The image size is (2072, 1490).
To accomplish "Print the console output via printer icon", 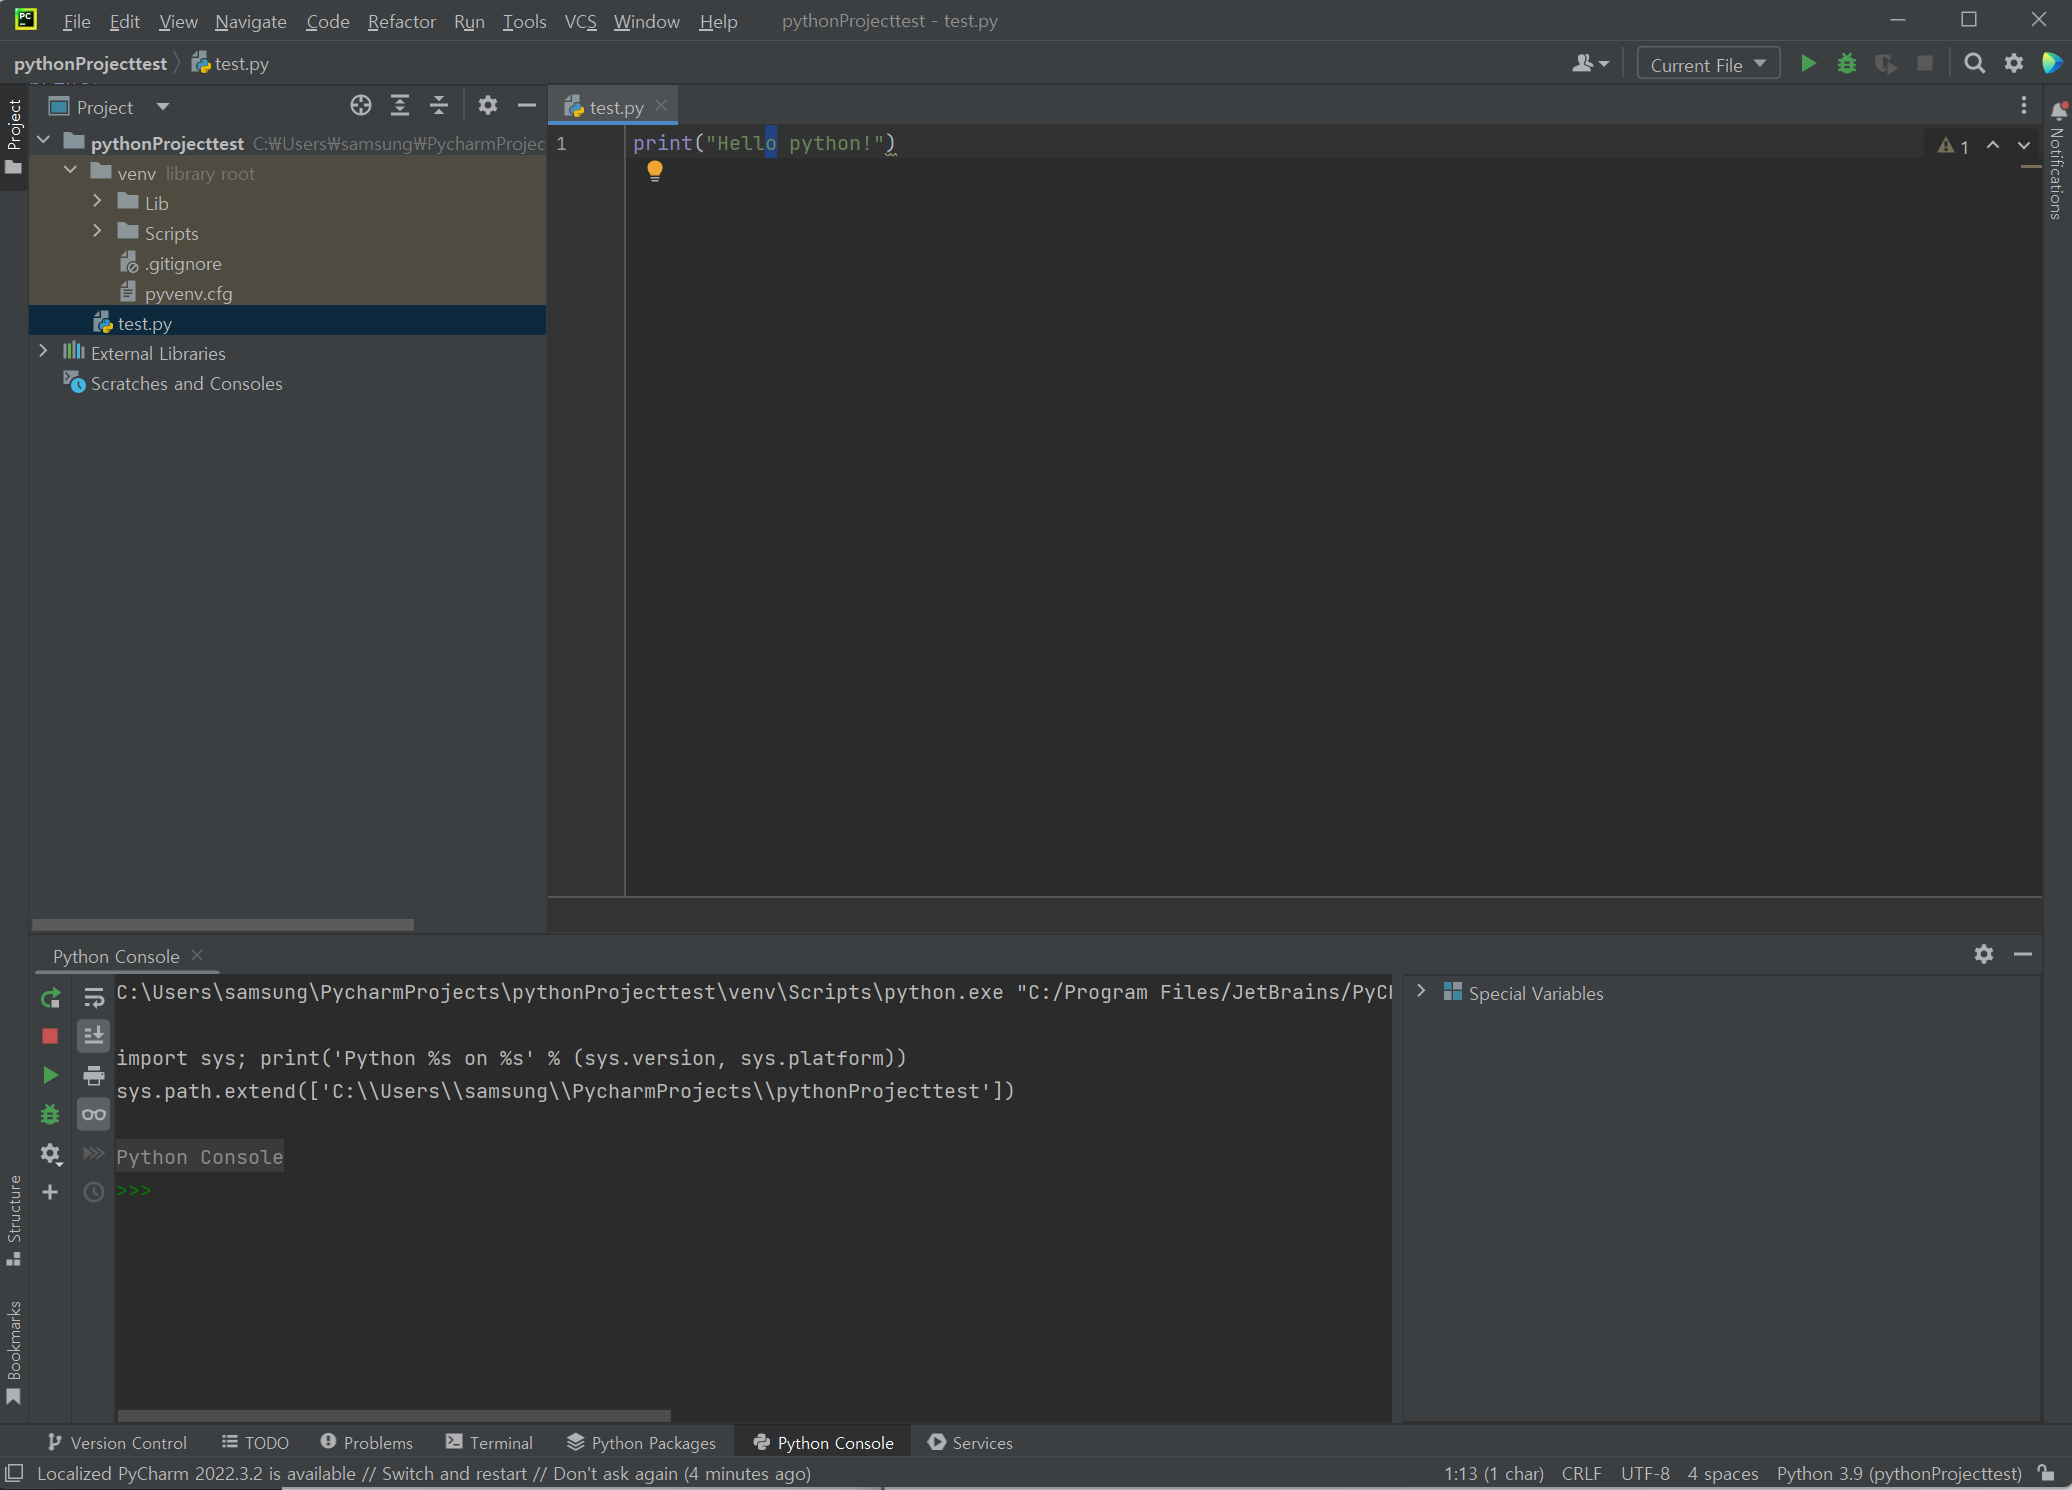I will pyautogui.click(x=94, y=1076).
